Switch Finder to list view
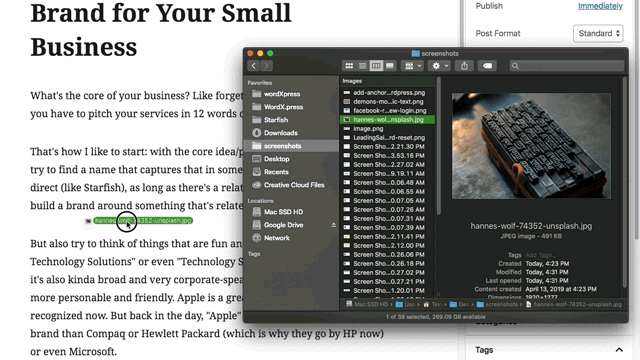 coord(362,66)
